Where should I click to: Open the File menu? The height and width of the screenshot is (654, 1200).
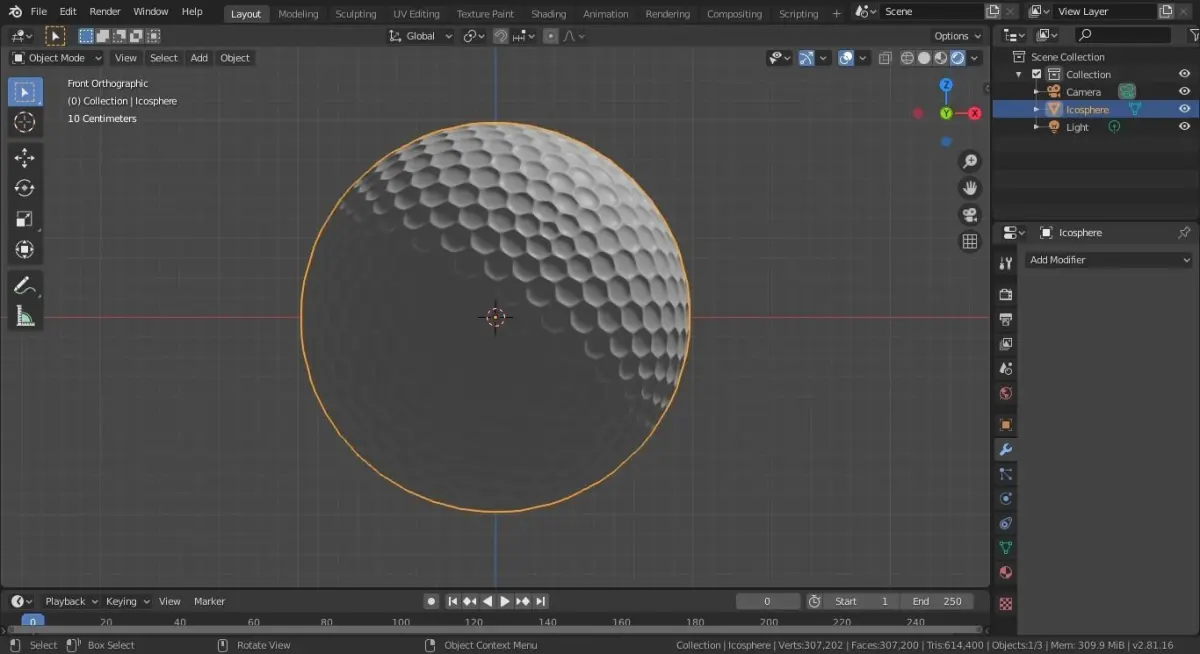[x=39, y=12]
